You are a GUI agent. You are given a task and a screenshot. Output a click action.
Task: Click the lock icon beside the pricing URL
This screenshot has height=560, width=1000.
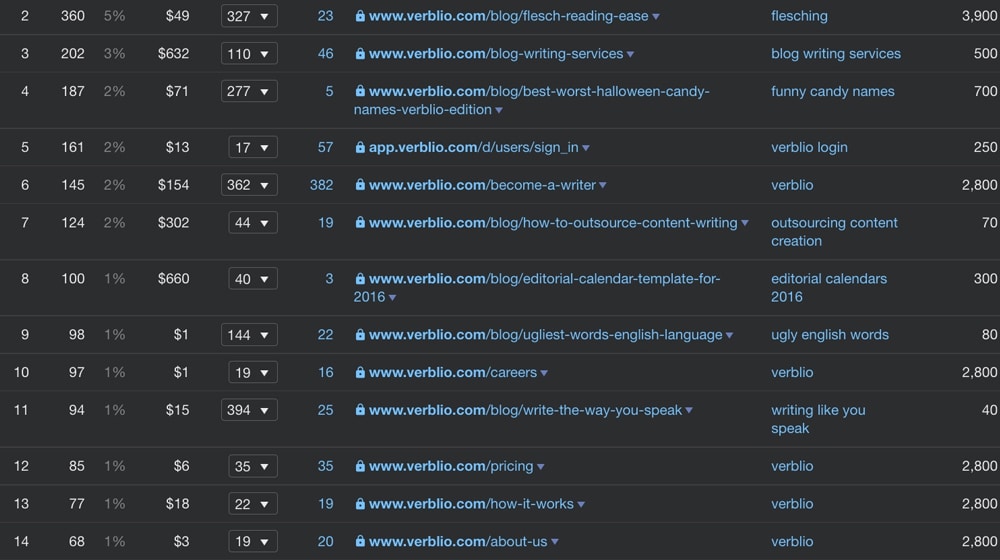[360, 467]
